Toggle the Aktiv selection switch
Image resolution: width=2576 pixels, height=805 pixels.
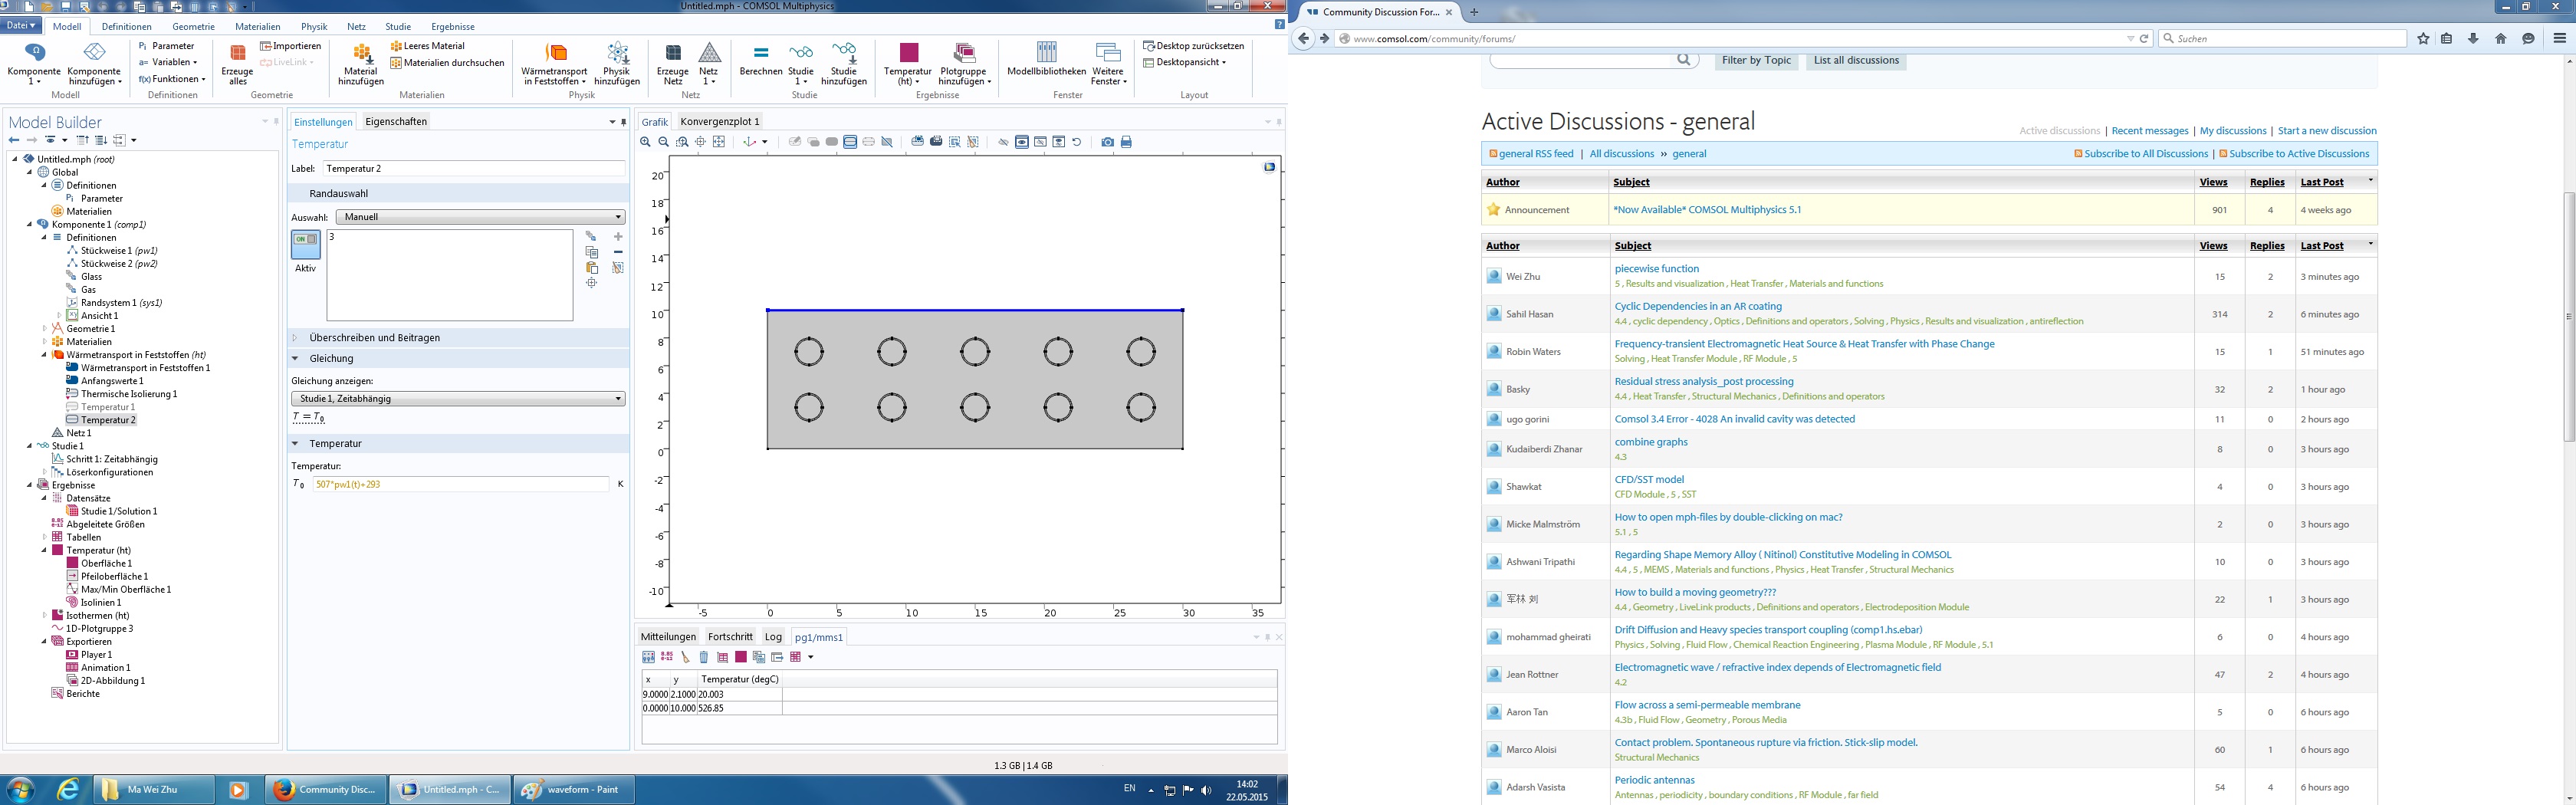pos(305,242)
